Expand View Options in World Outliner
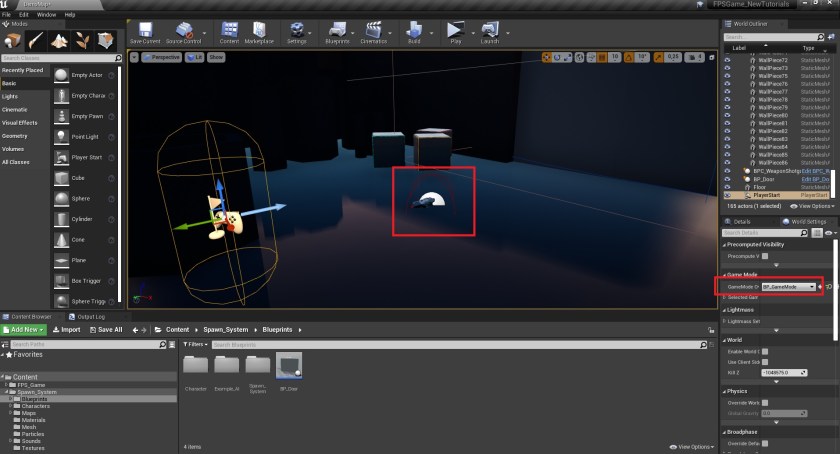This screenshot has height=454, width=840. pyautogui.click(x=811, y=206)
